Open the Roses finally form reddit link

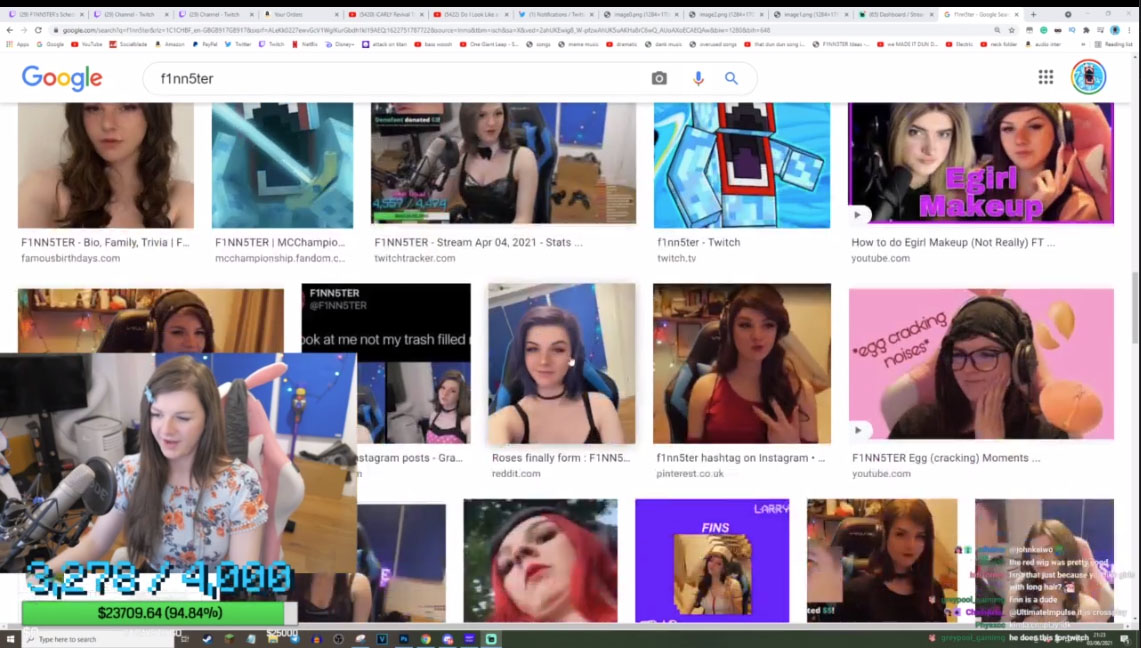[x=561, y=457]
